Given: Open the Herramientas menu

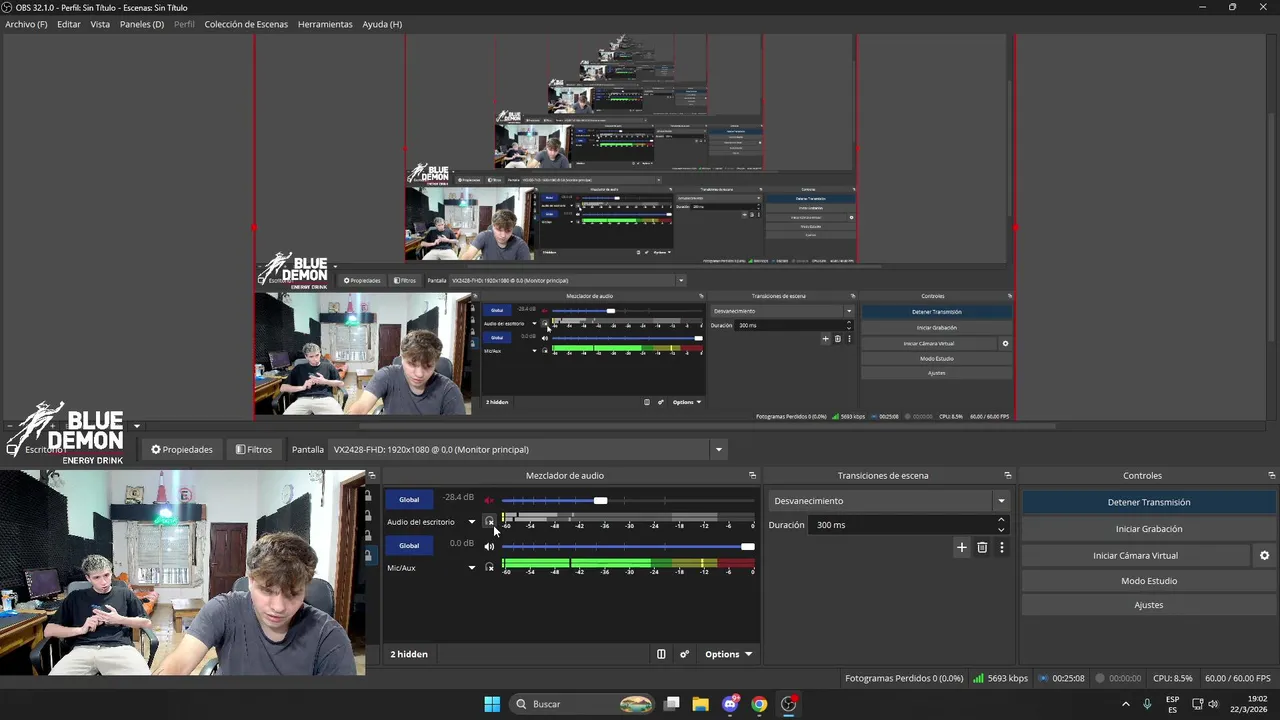Looking at the screenshot, I should coord(325,24).
